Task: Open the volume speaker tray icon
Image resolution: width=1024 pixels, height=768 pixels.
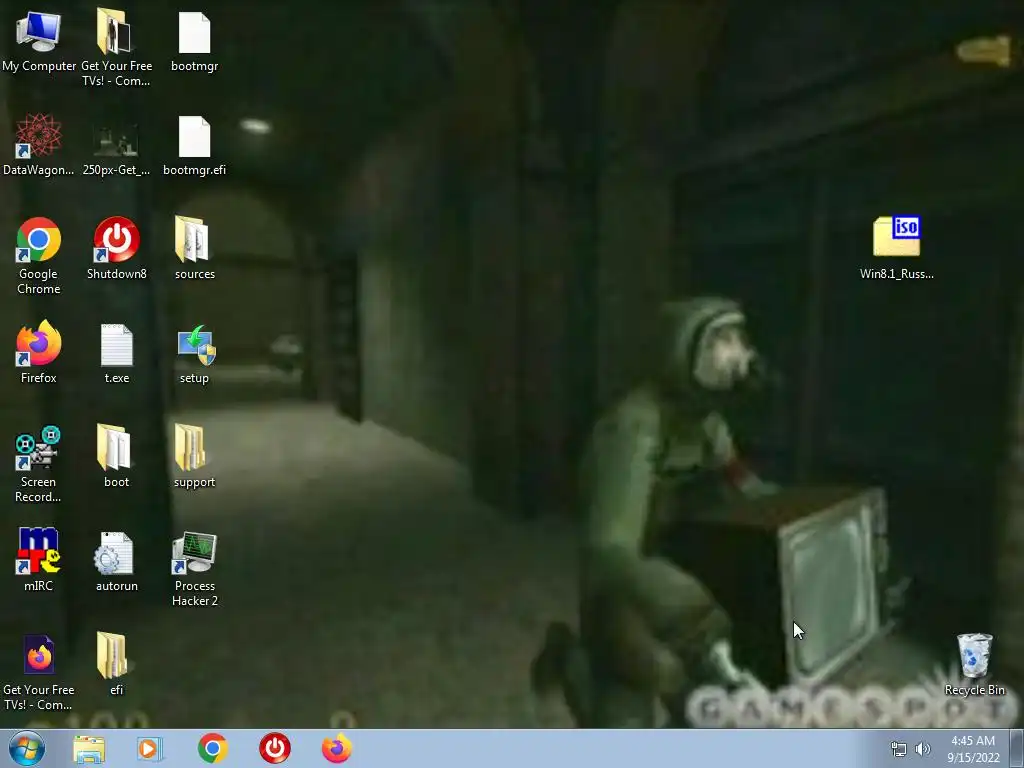Action: pos(923,749)
